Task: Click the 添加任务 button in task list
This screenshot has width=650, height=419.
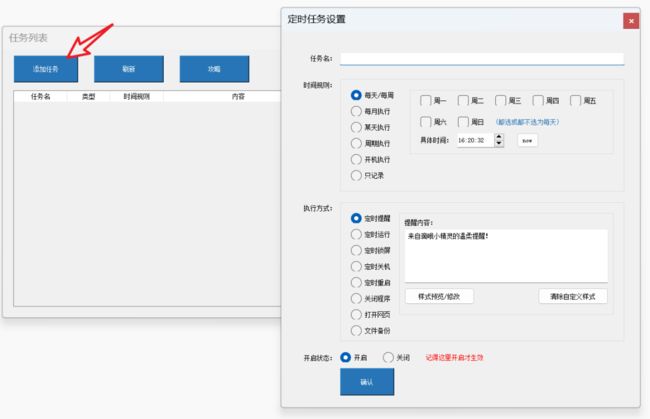Action: [46, 69]
